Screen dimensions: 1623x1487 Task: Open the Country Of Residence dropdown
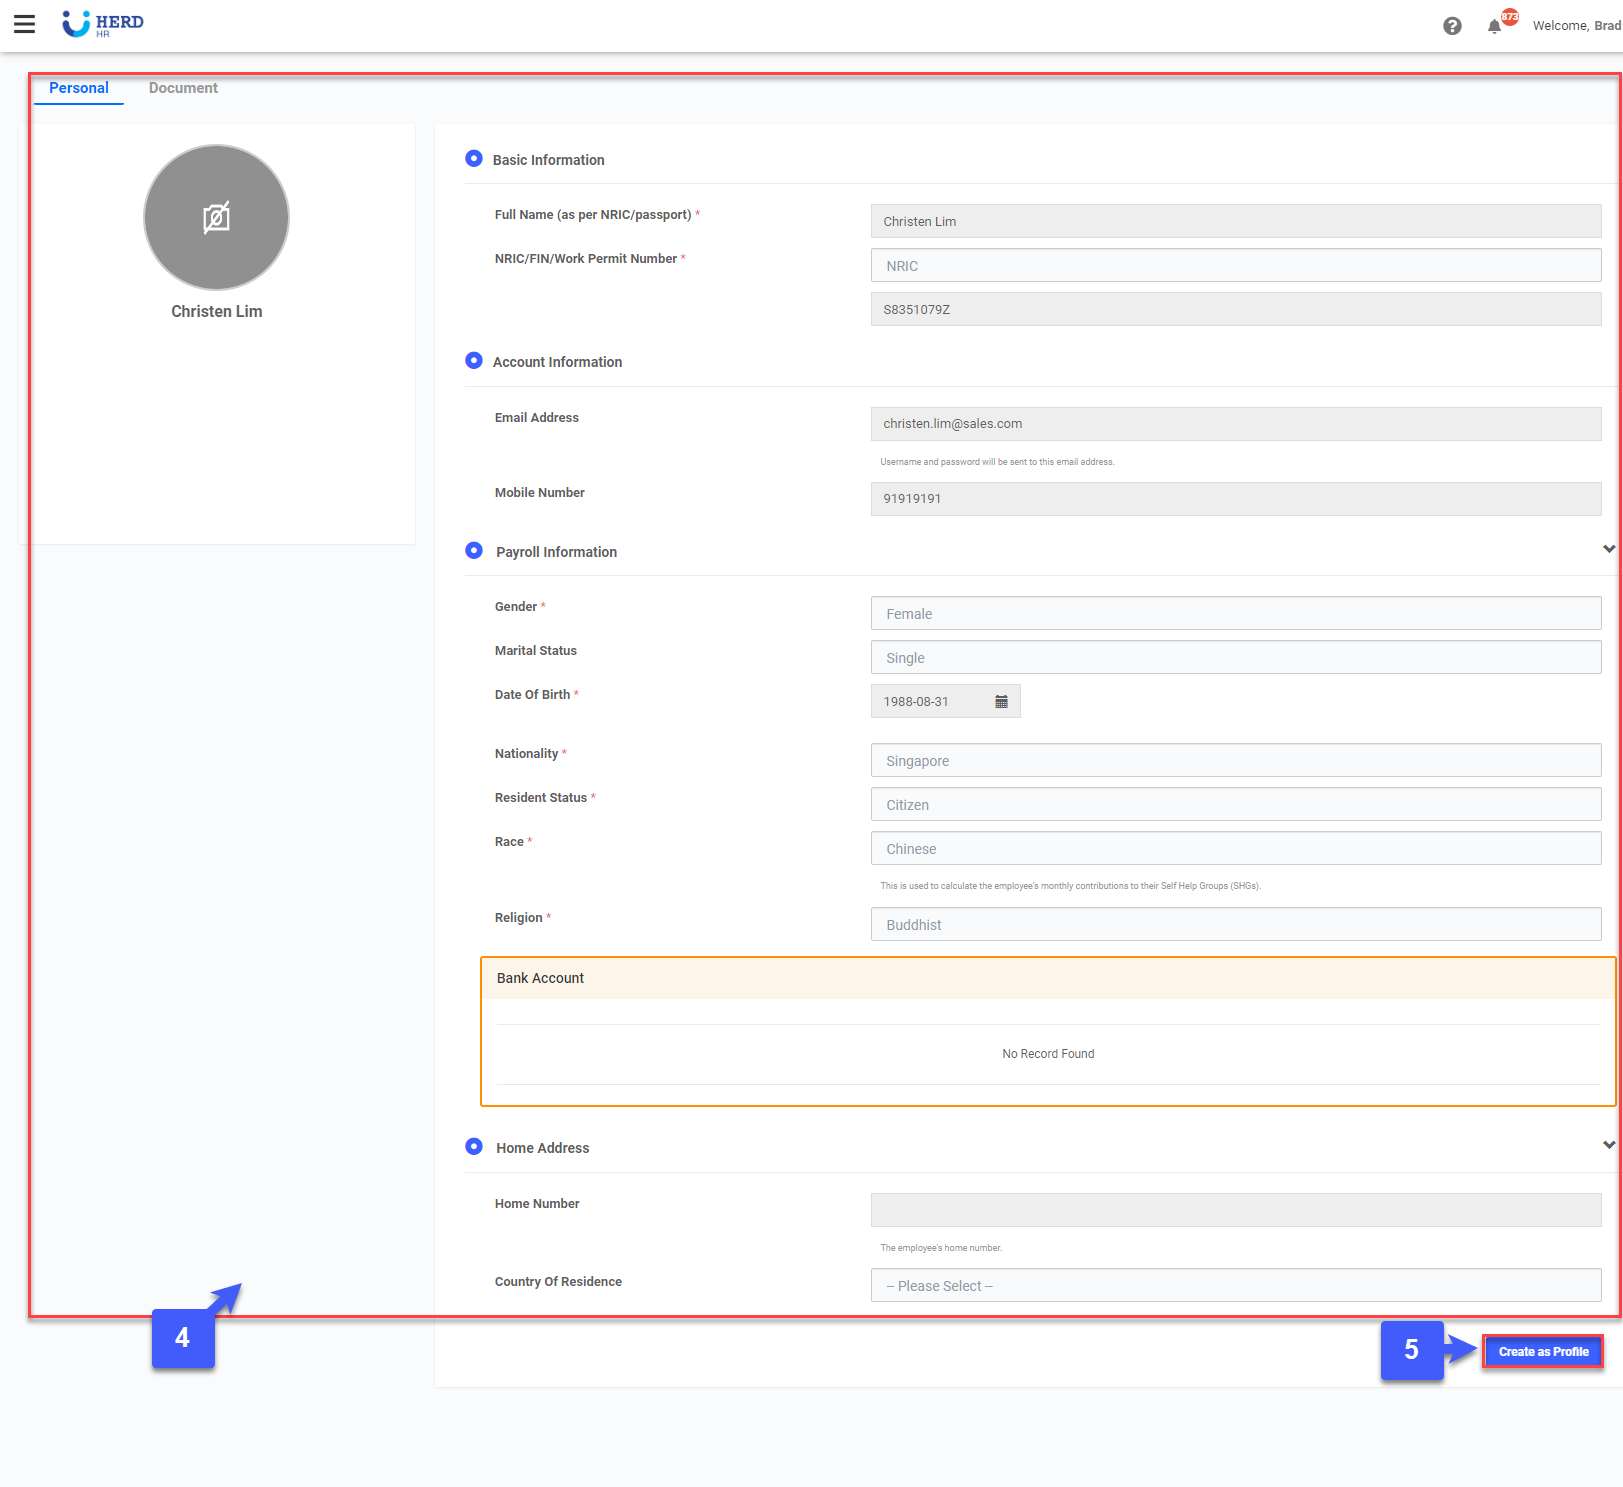[1236, 1285]
